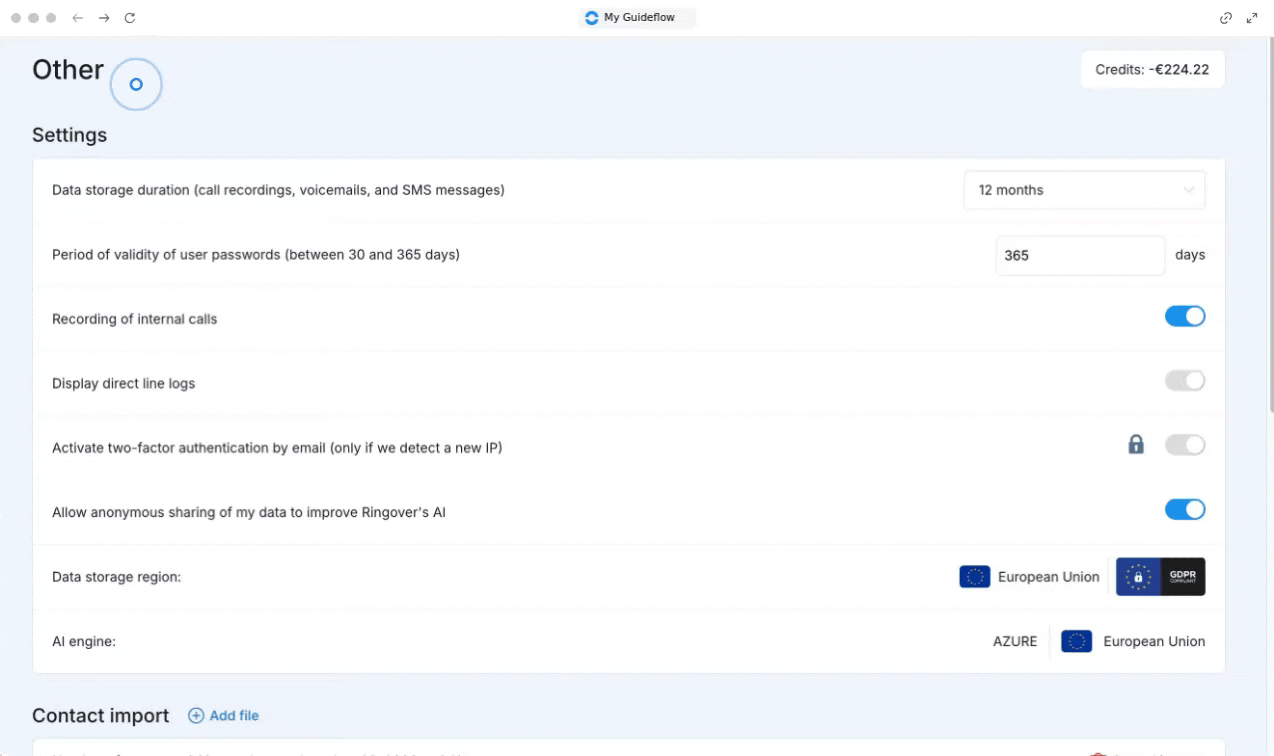Click the Credits balance button
Screen dimensions: 1274x756
tap(1152, 70)
